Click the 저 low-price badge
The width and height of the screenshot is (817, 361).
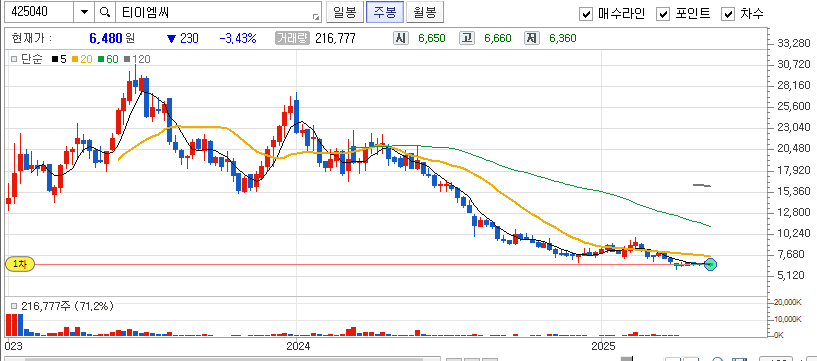coord(531,38)
